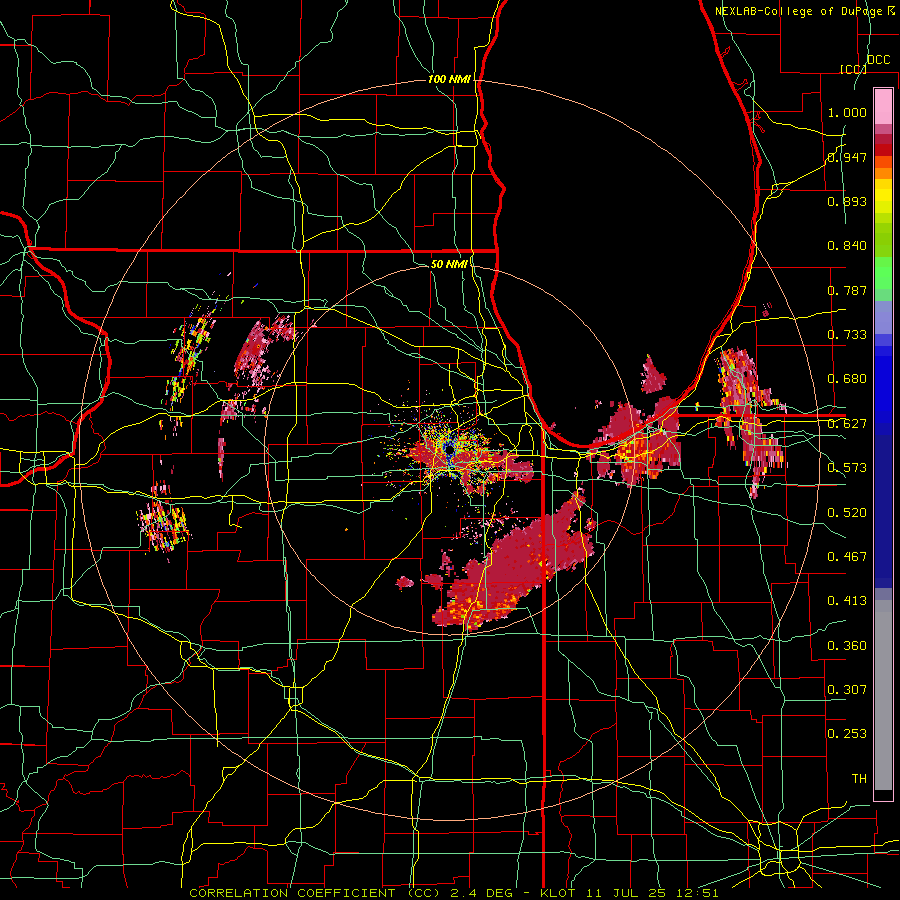Click the 0.733 color scale value
The width and height of the screenshot is (900, 900).
point(847,335)
